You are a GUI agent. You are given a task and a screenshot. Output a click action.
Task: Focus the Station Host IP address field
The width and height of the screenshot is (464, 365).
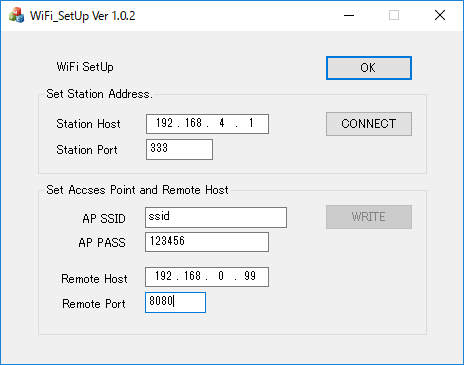click(207, 124)
